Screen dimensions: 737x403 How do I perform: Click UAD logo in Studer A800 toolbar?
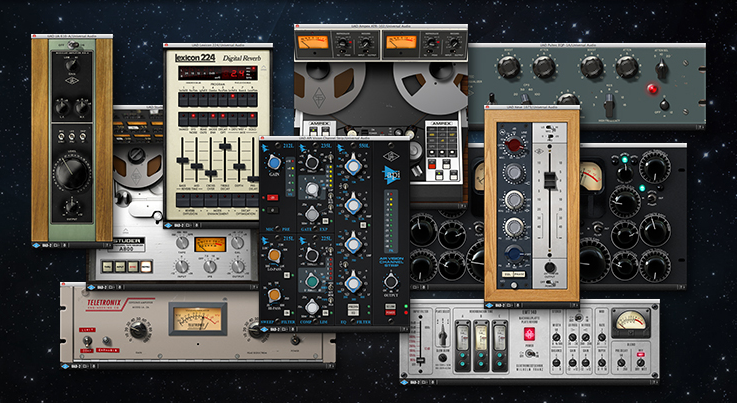(91, 287)
